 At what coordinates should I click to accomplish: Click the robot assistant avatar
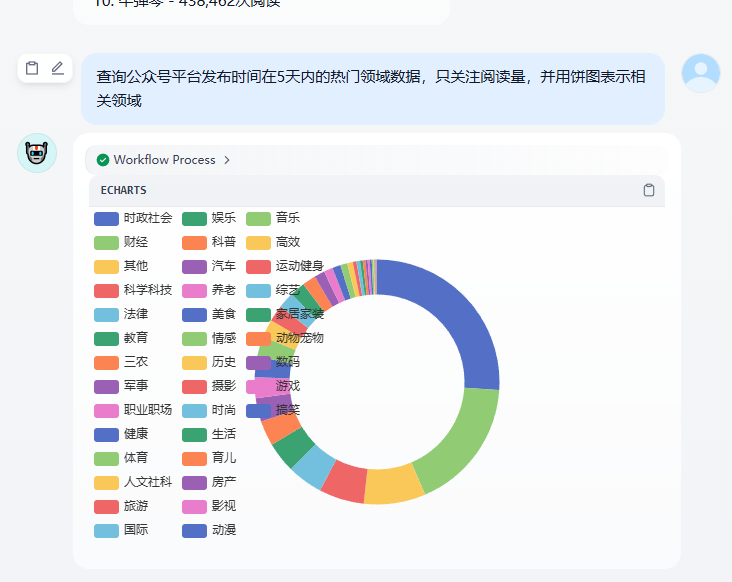click(37, 153)
